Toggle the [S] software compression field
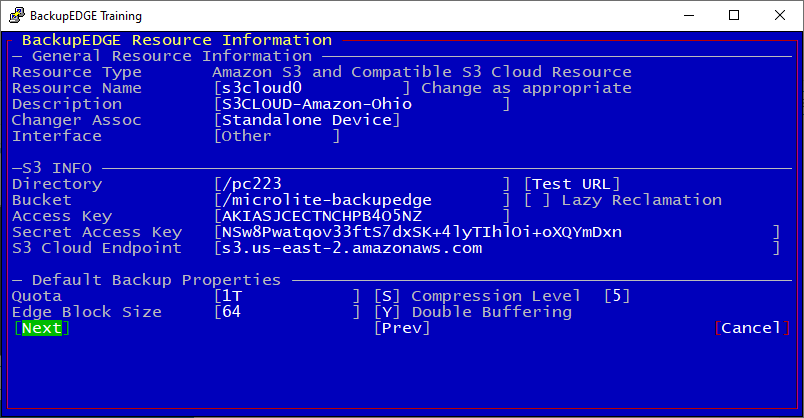This screenshot has width=804, height=418. 387,296
